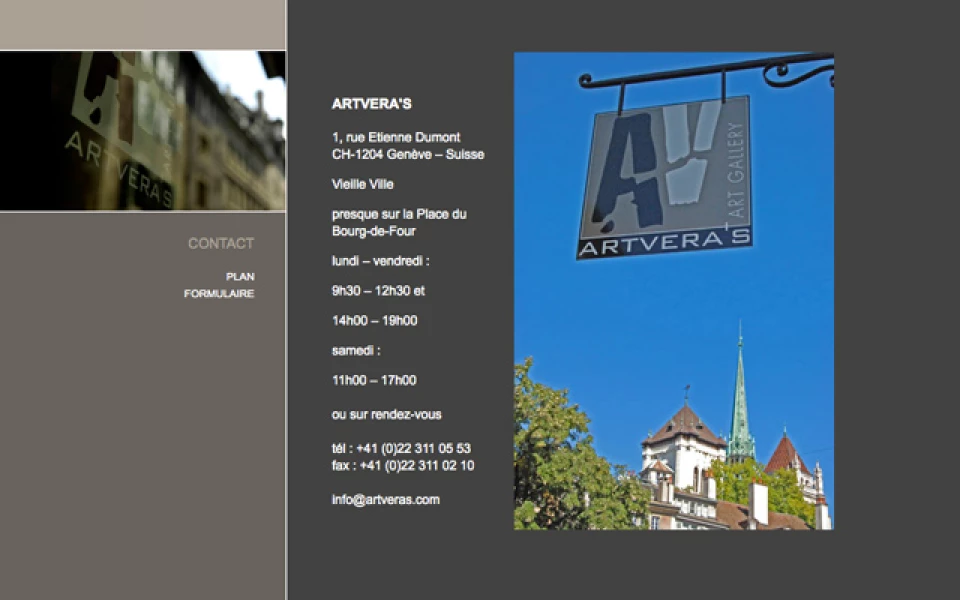Screen dimensions: 960x600
Task: Click the telephone number +41 (0)22 311 05 53
Action: (x=413, y=449)
